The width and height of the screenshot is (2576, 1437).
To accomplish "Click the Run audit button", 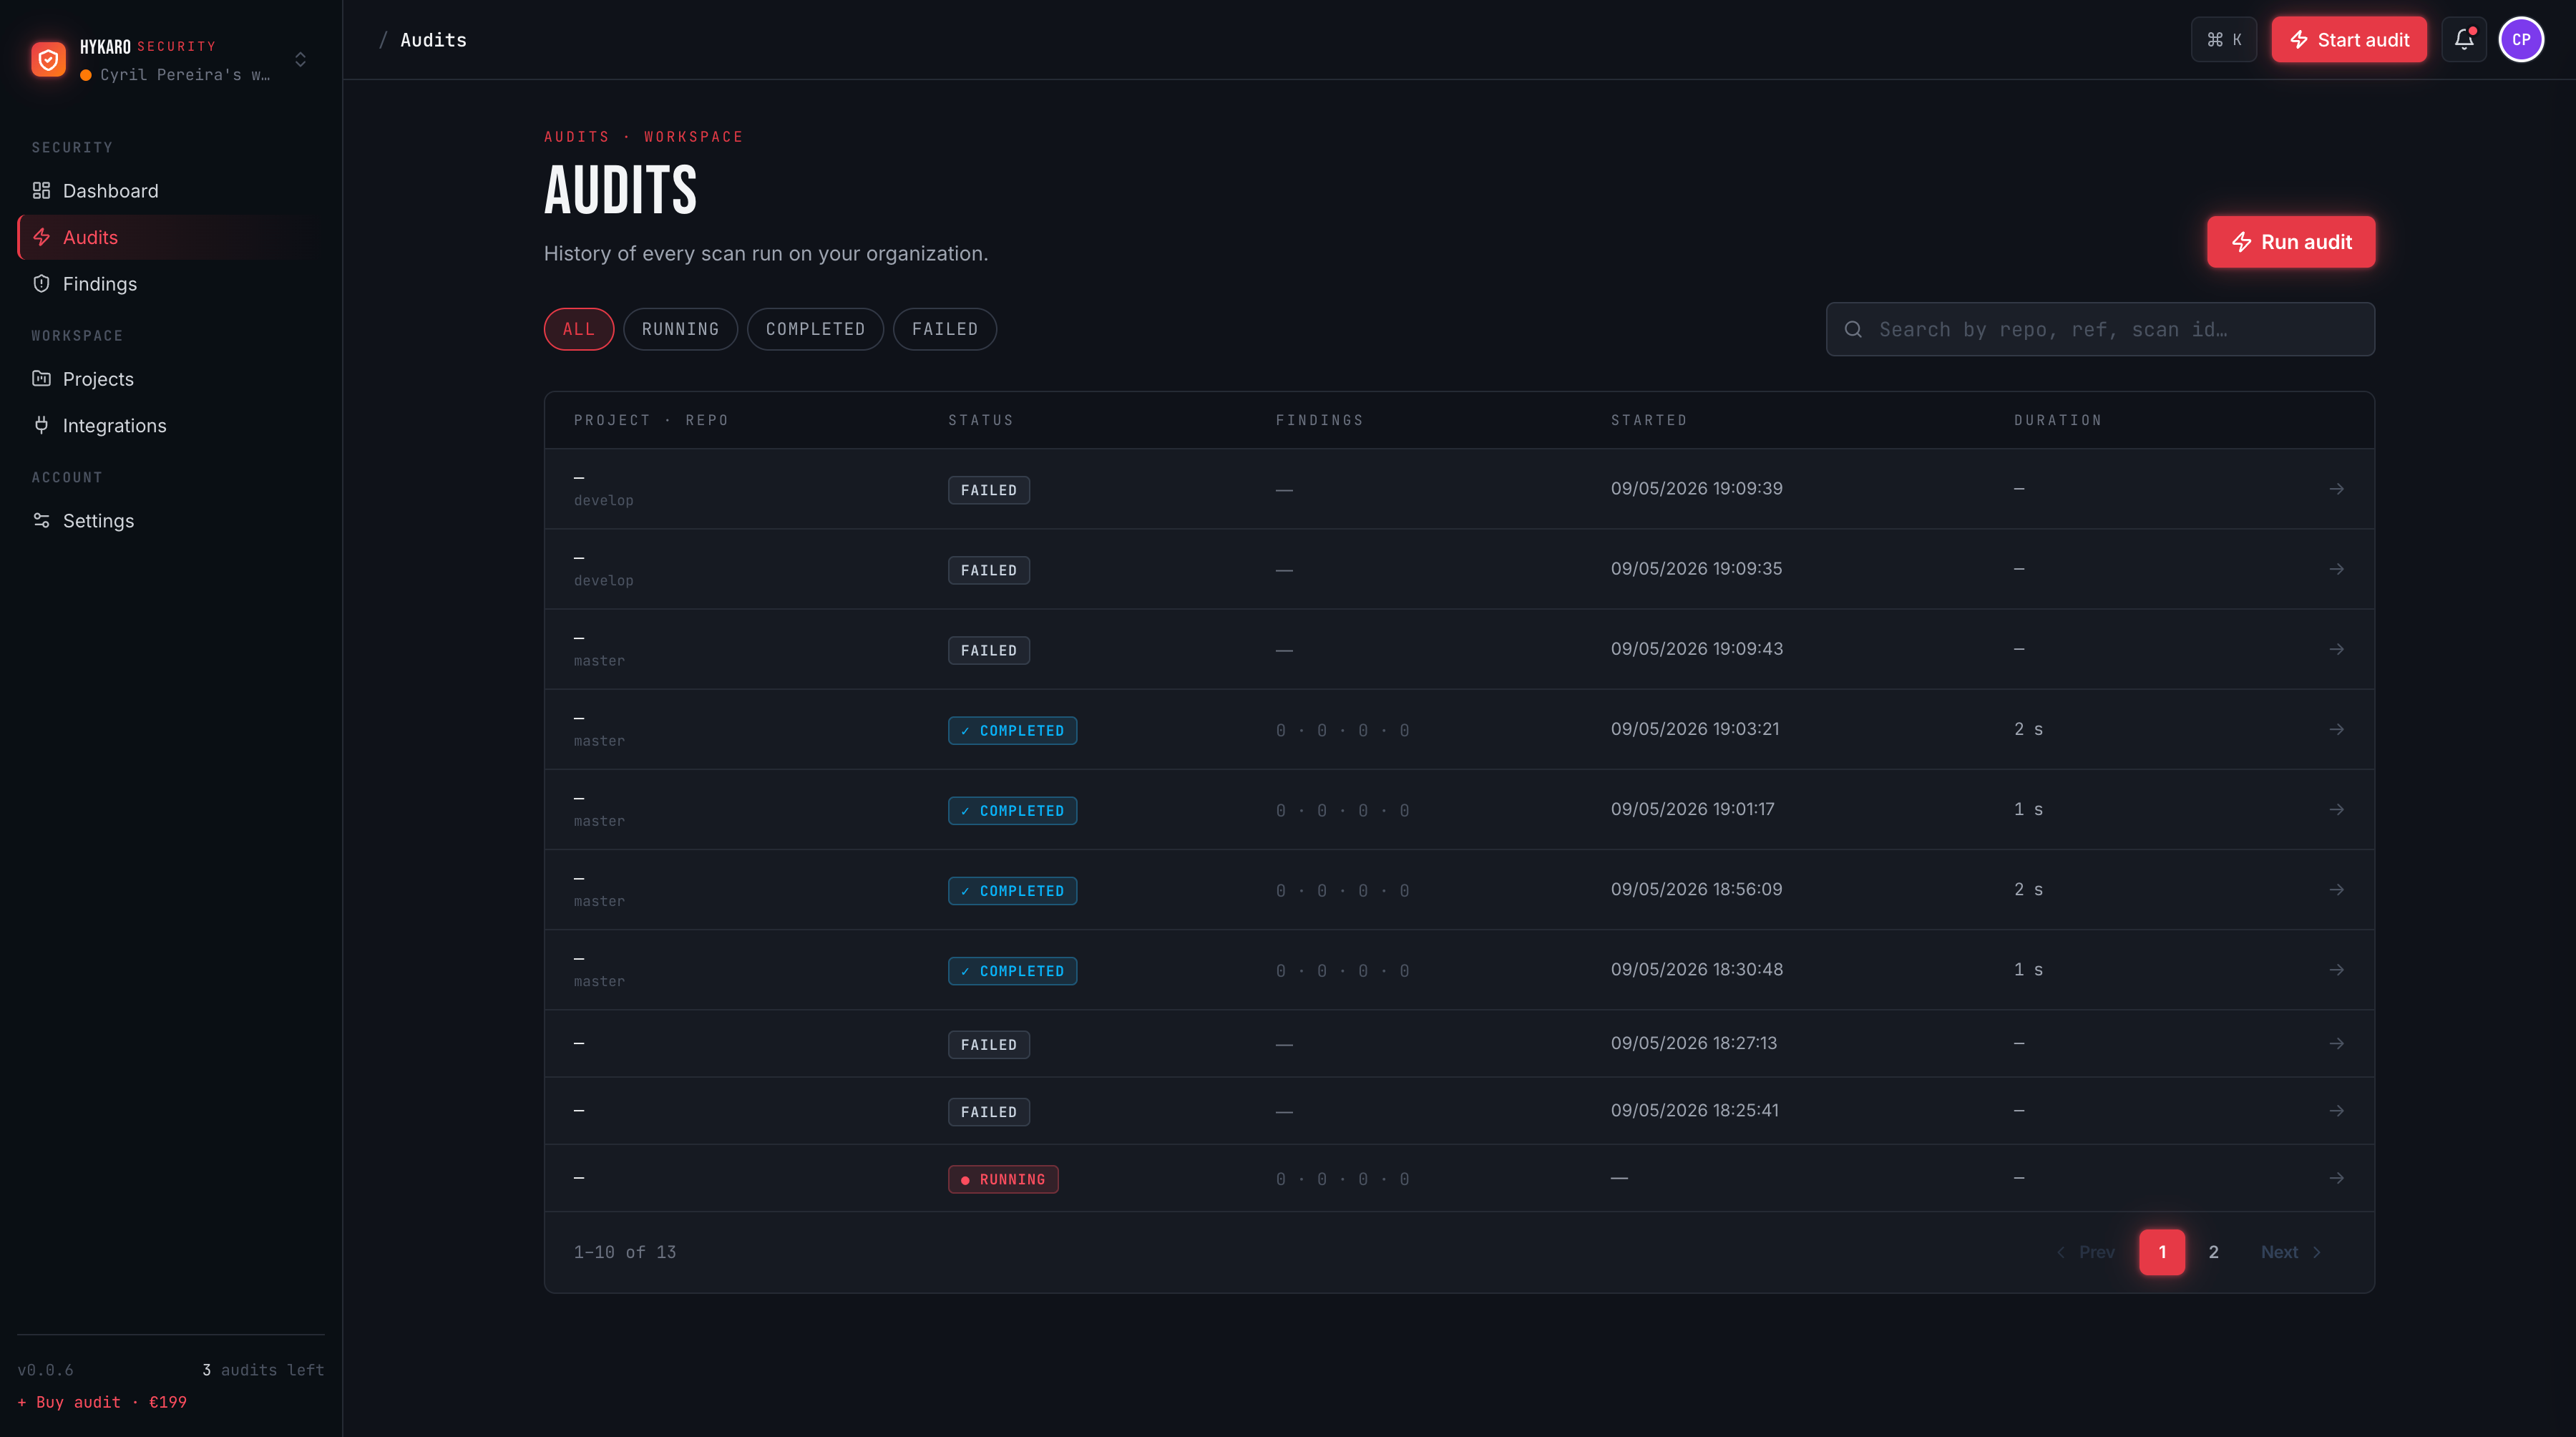I will coord(2291,242).
